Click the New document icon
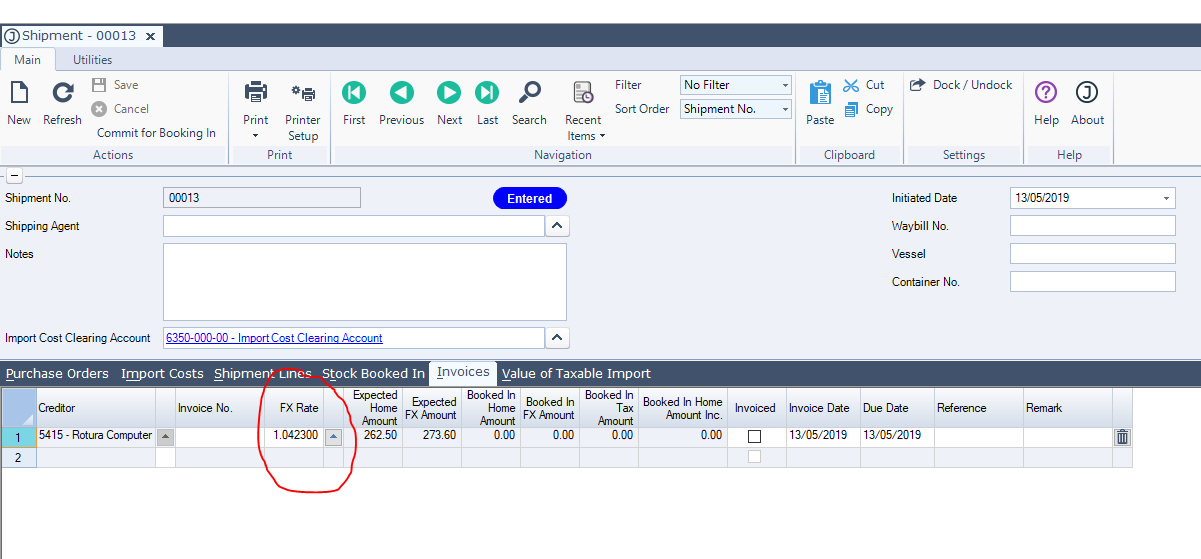Image resolution: width=1201 pixels, height=559 pixels. (19, 94)
